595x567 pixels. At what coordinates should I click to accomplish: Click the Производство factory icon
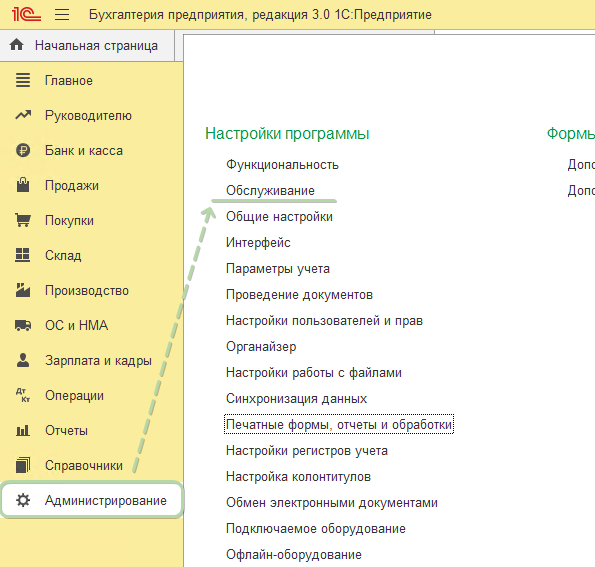[23, 290]
